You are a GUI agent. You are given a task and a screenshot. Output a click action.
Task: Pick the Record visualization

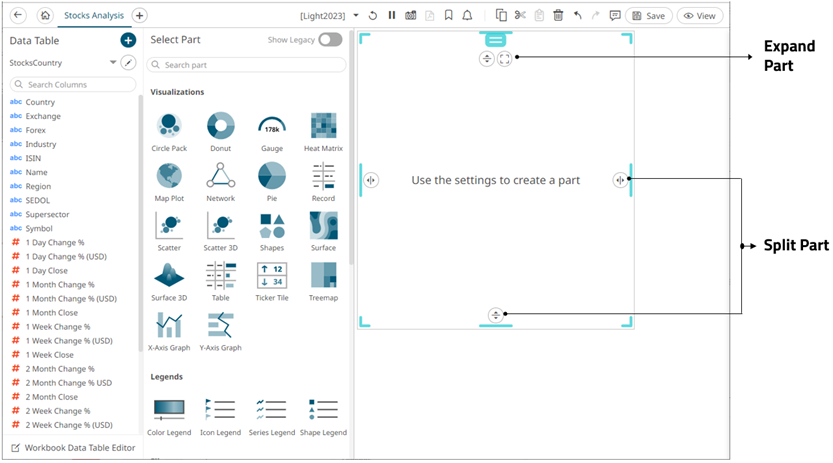pos(323,182)
